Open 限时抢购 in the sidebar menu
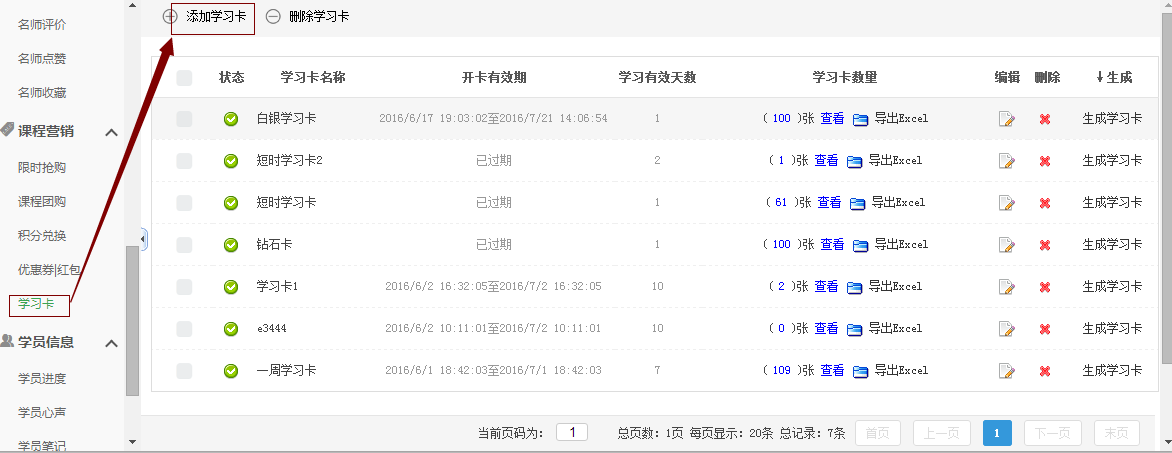 click(x=42, y=167)
